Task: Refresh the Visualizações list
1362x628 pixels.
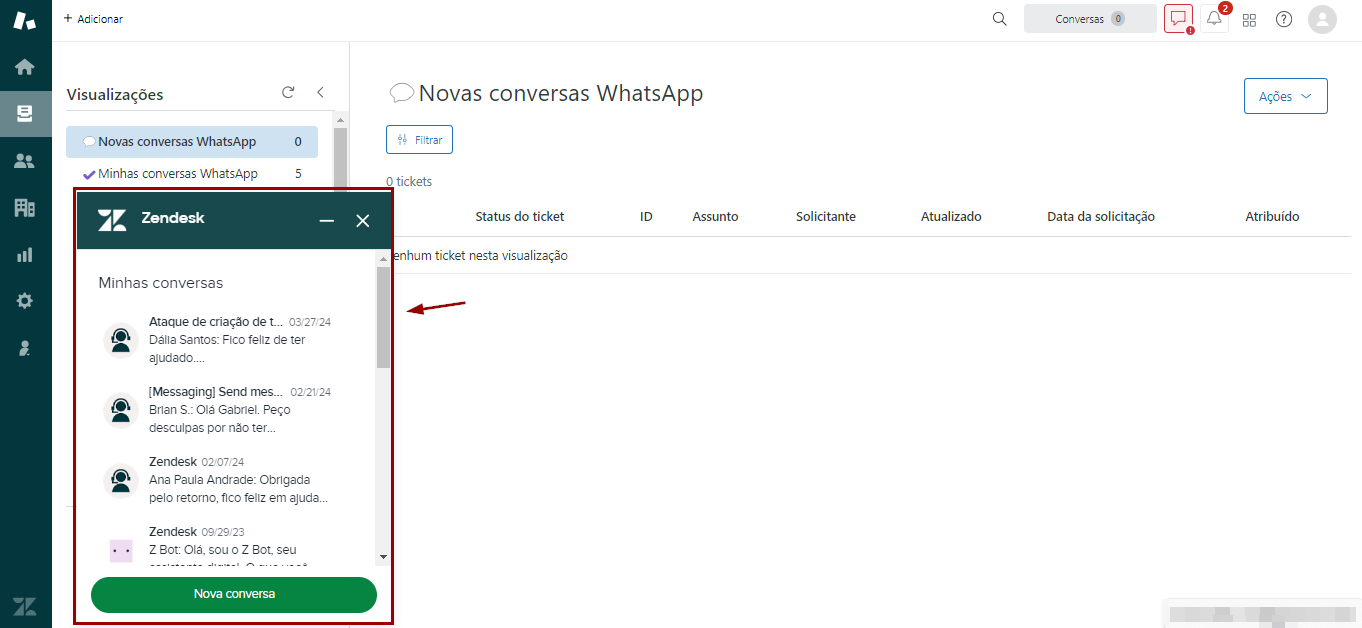Action: [x=288, y=92]
